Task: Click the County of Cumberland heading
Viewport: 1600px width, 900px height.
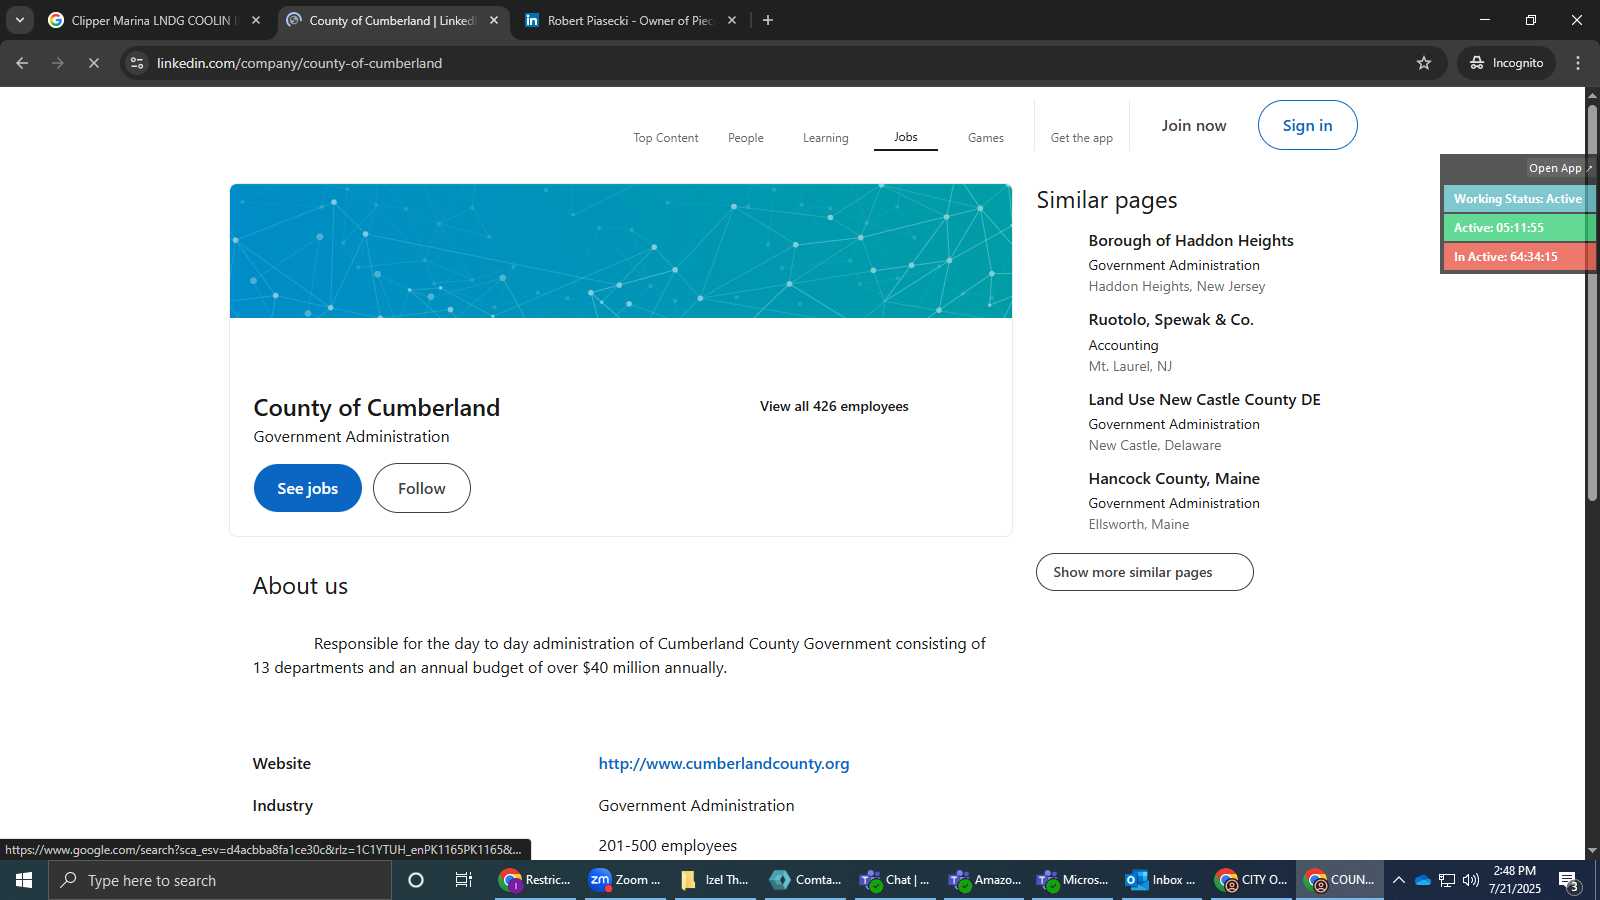Action: click(x=377, y=408)
